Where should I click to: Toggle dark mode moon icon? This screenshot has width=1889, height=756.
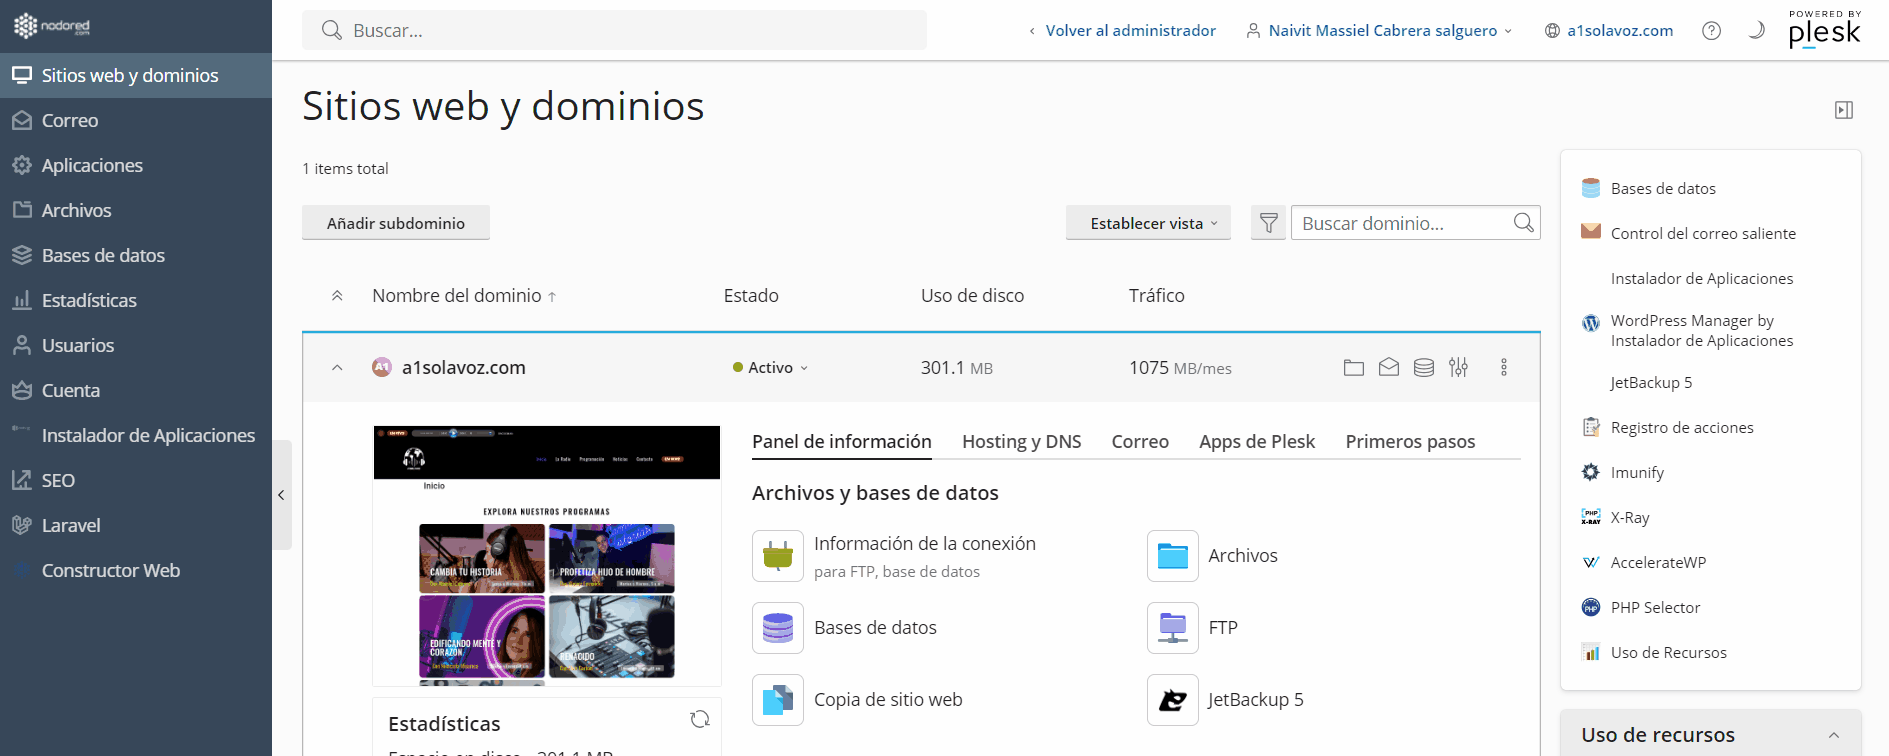pyautogui.click(x=1755, y=31)
